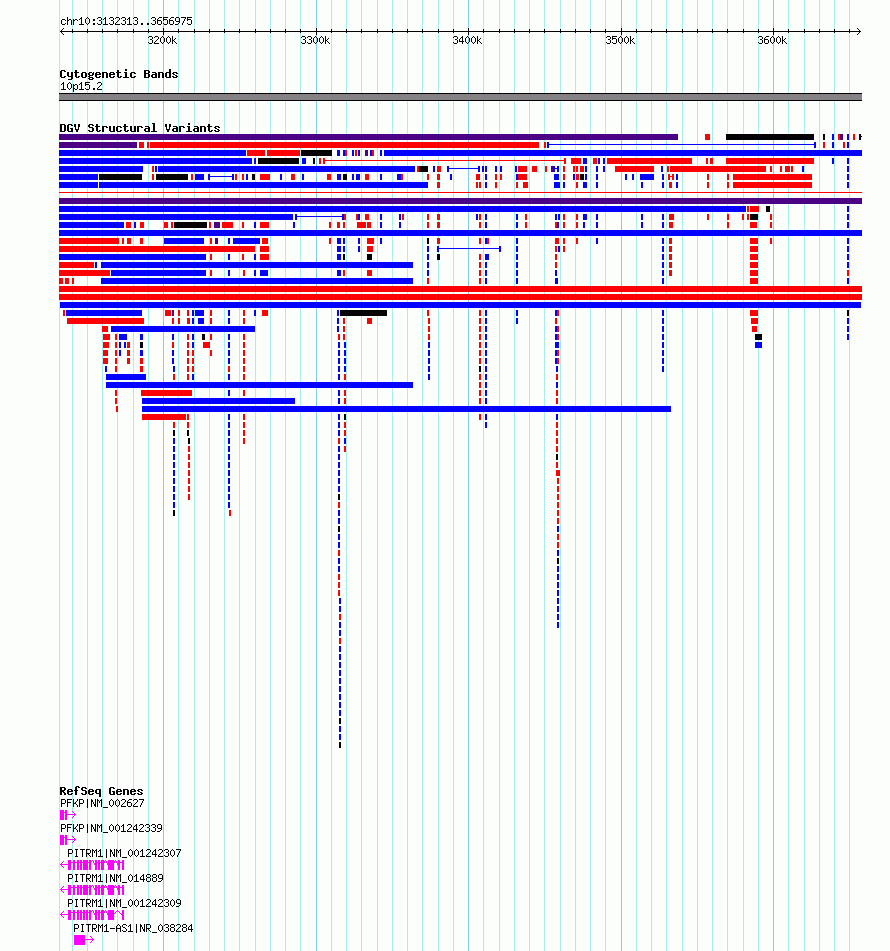The height and width of the screenshot is (951, 890).
Task: Click the 3600k ruler label
Action: click(x=772, y=41)
